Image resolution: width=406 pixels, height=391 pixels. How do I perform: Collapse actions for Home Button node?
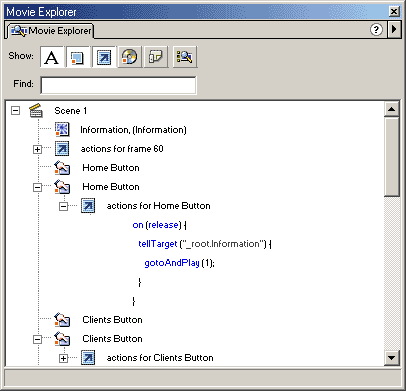point(63,206)
